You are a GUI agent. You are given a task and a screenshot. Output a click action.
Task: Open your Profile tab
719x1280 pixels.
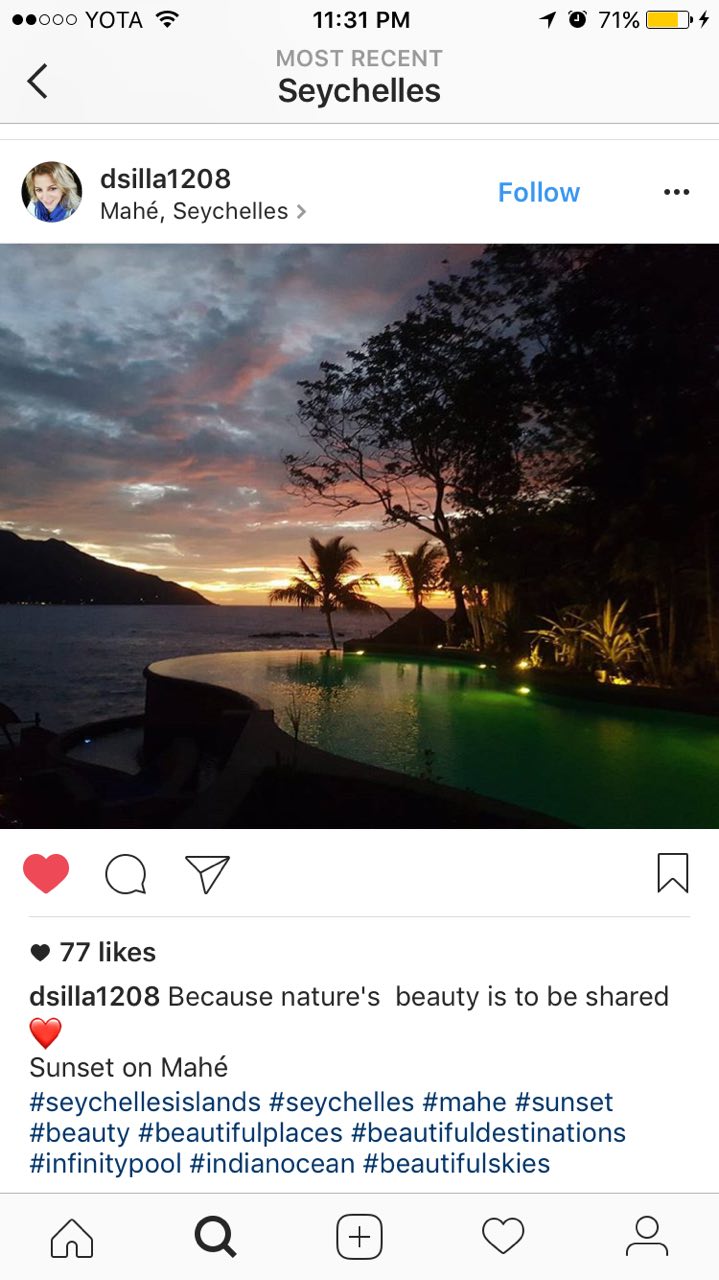tap(647, 1237)
